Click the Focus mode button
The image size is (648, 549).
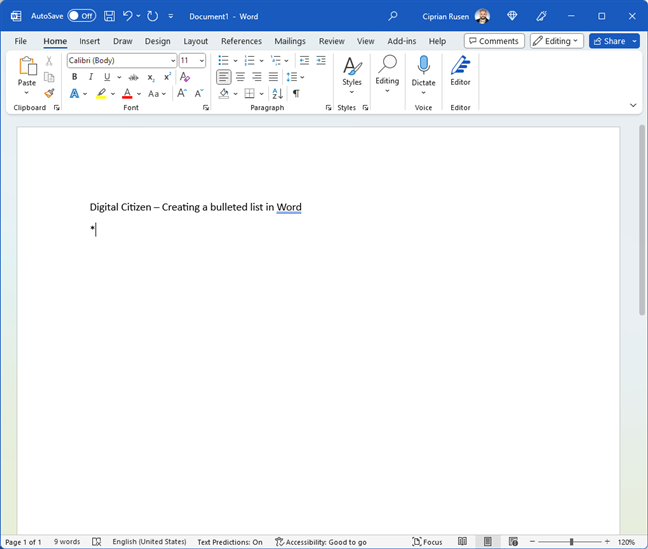[427, 542]
